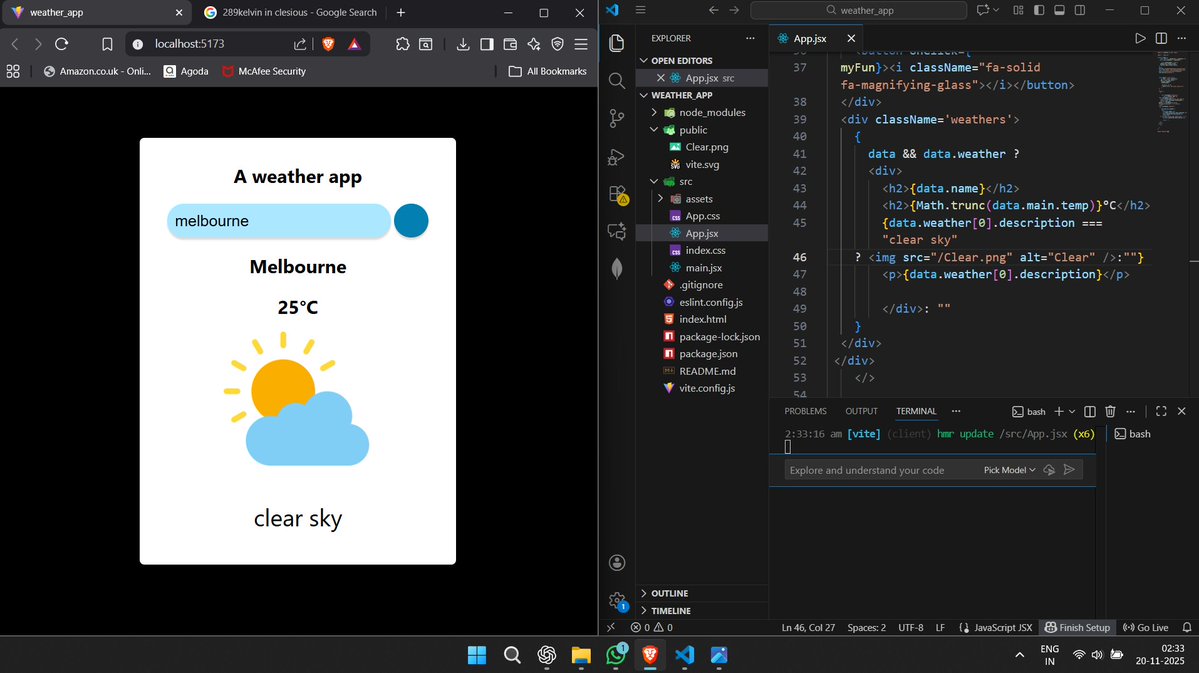Open new terminal profile dropdown arrow
Viewport: 1199px width, 673px height.
[x=1072, y=411]
